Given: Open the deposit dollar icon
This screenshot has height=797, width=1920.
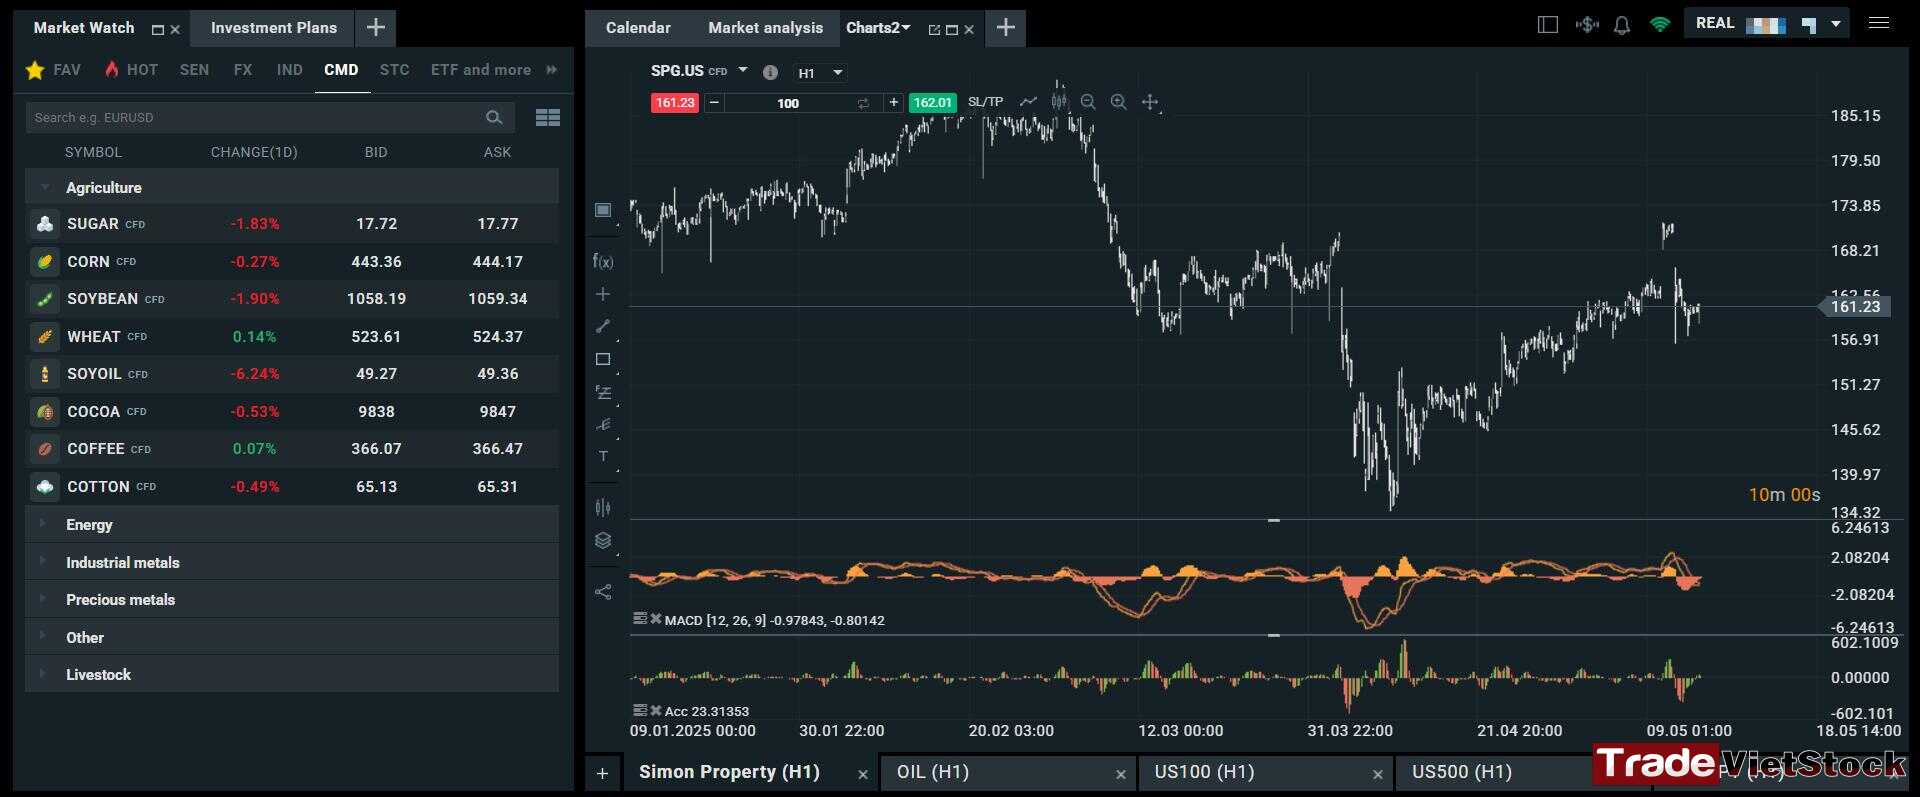Looking at the screenshot, I should coord(1587,24).
